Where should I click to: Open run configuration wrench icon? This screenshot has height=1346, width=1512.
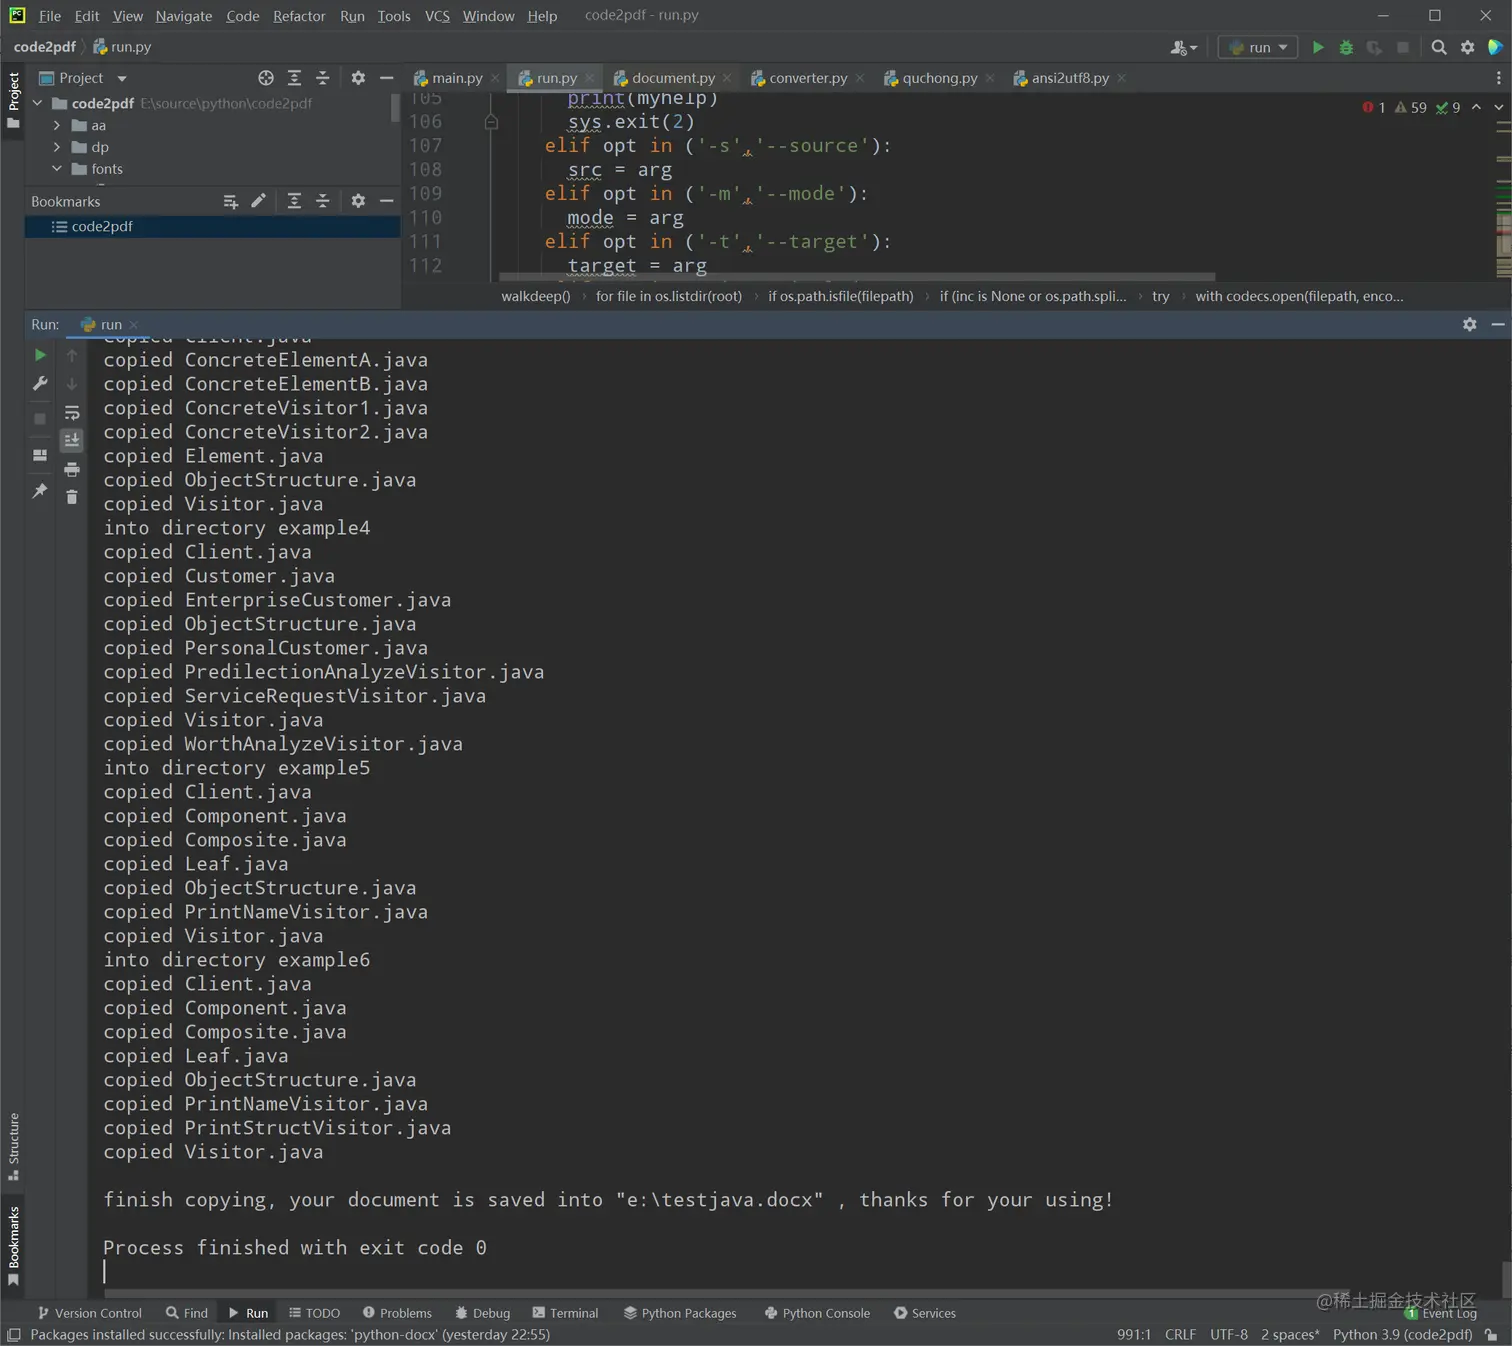(x=40, y=384)
